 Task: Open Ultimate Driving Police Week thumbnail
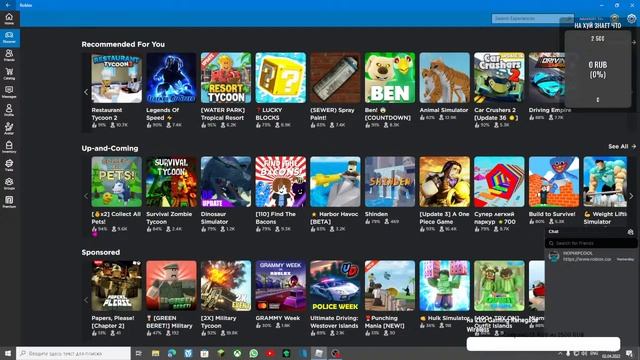[x=336, y=286]
